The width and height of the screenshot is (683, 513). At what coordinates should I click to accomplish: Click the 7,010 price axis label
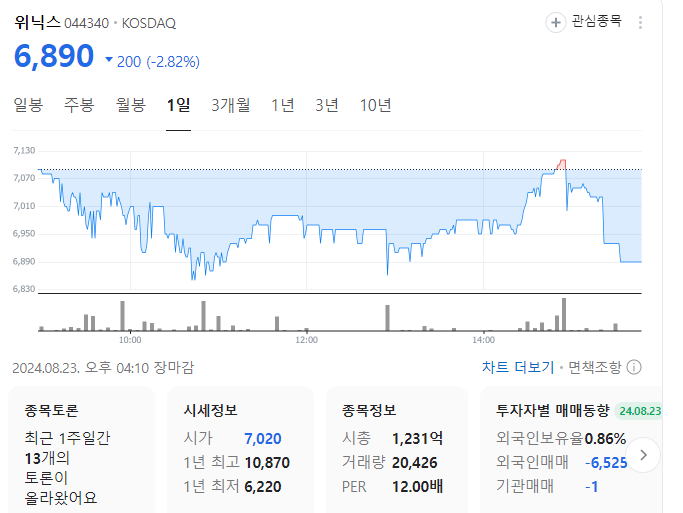(24, 206)
